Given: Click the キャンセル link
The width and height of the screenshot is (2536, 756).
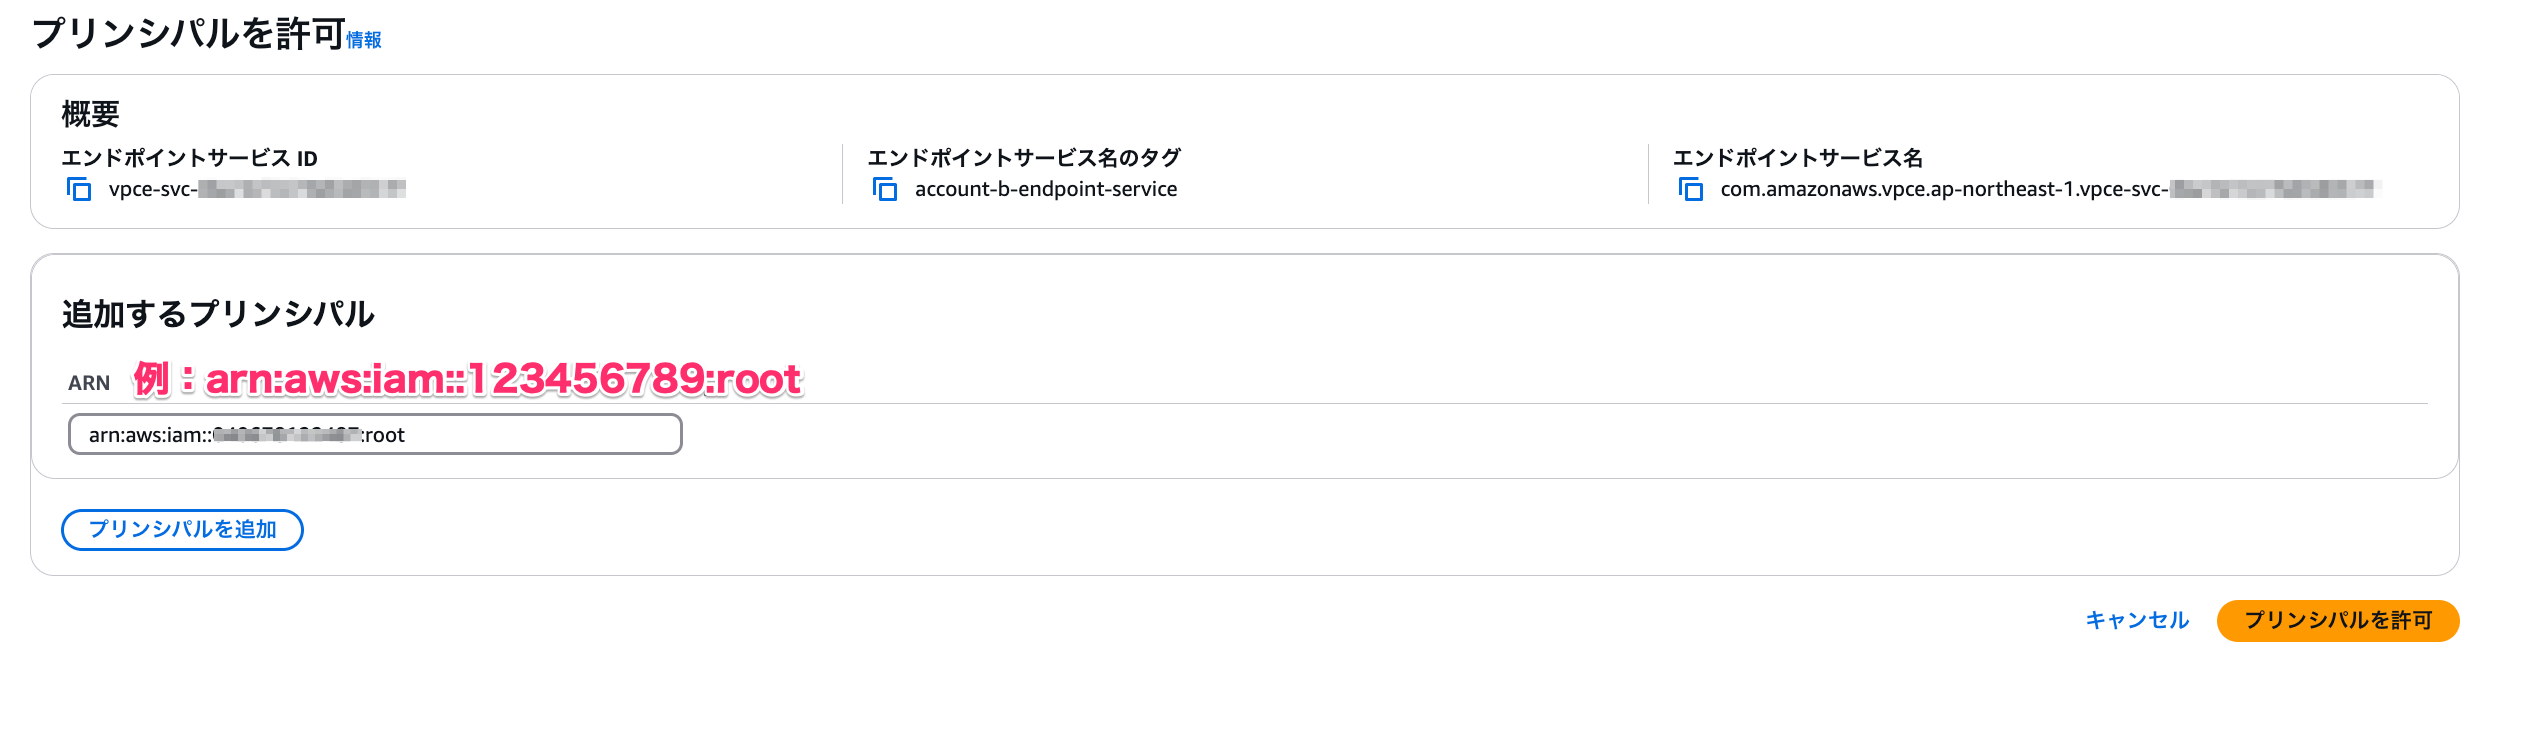Looking at the screenshot, I should tap(2135, 620).
